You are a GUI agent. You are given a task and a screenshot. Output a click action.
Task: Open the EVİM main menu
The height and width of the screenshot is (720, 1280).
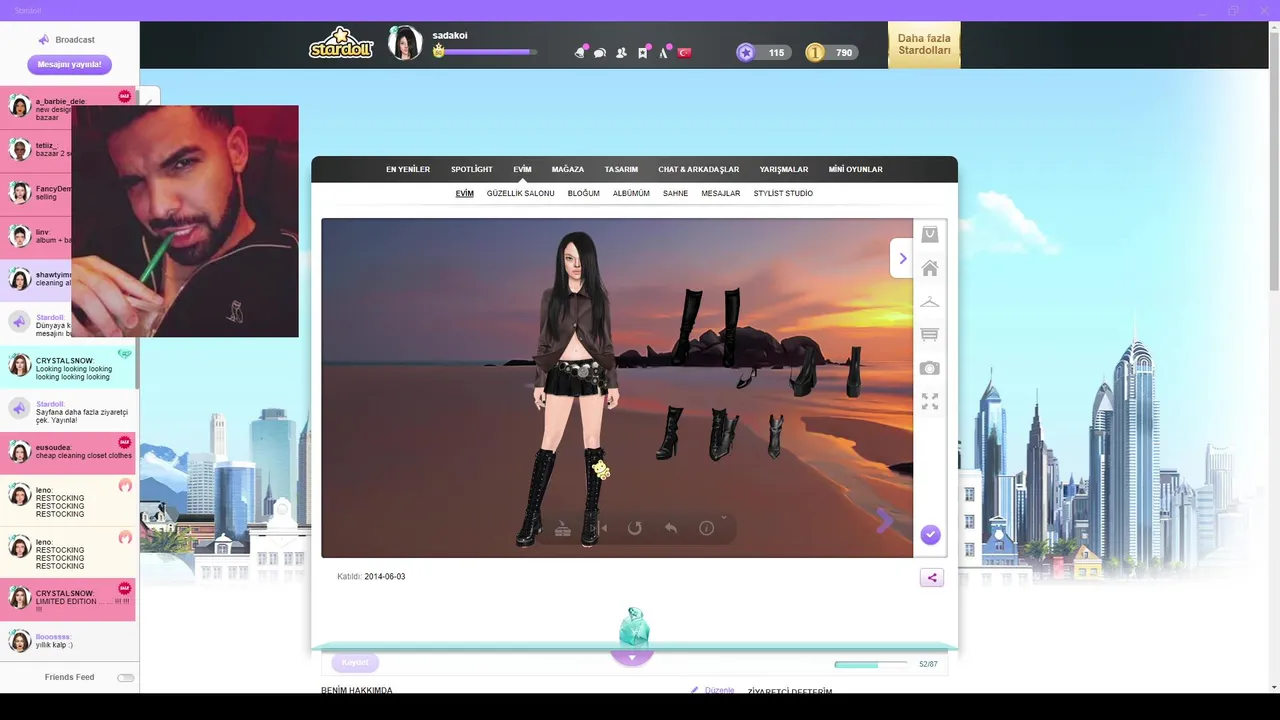pyautogui.click(x=522, y=169)
